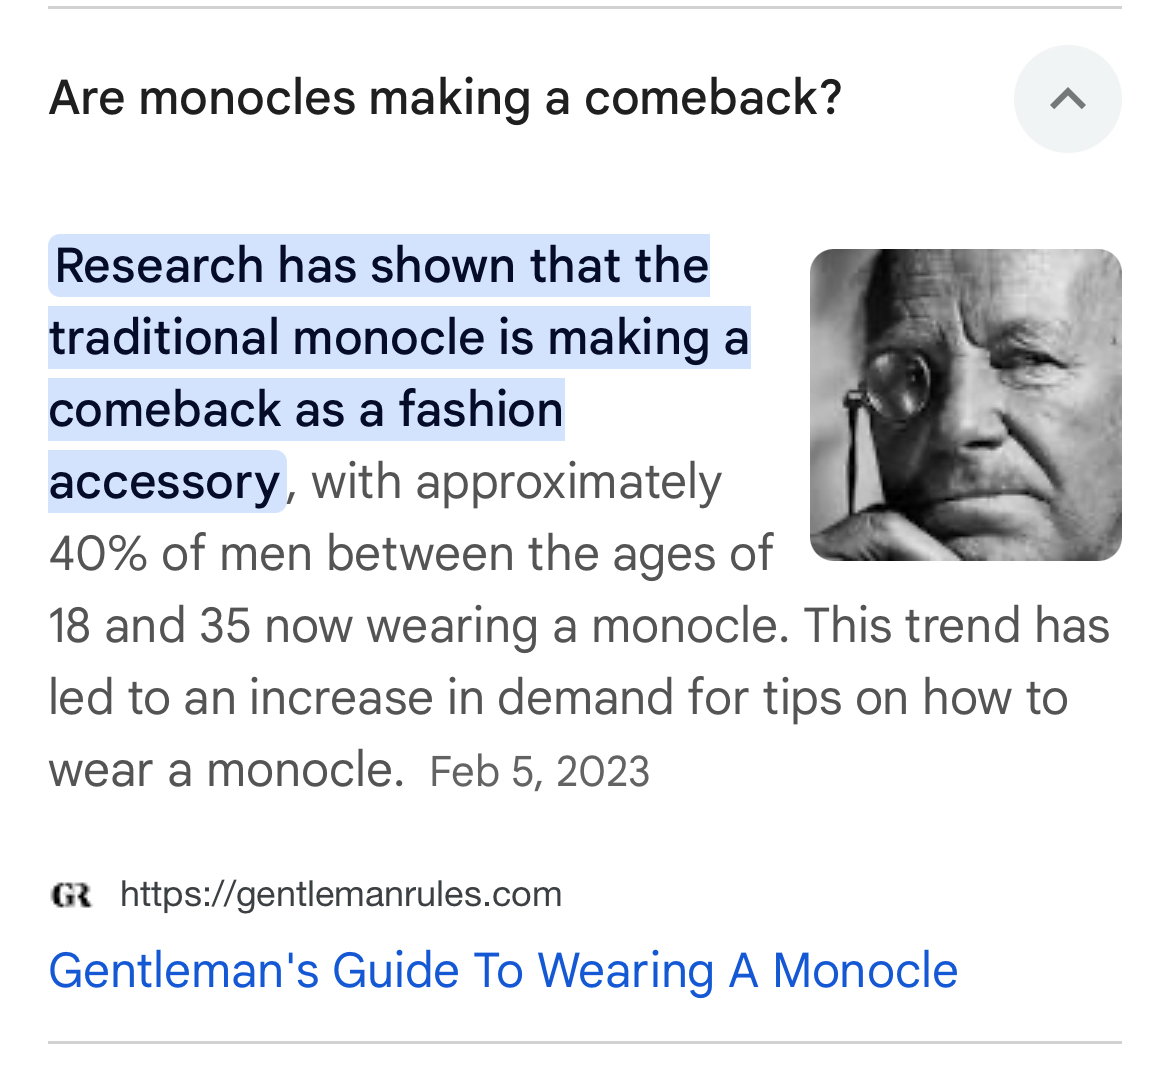1170x1065 pixels.
Task: Click the "40% of men between the ages of" text
Action: [410, 554]
